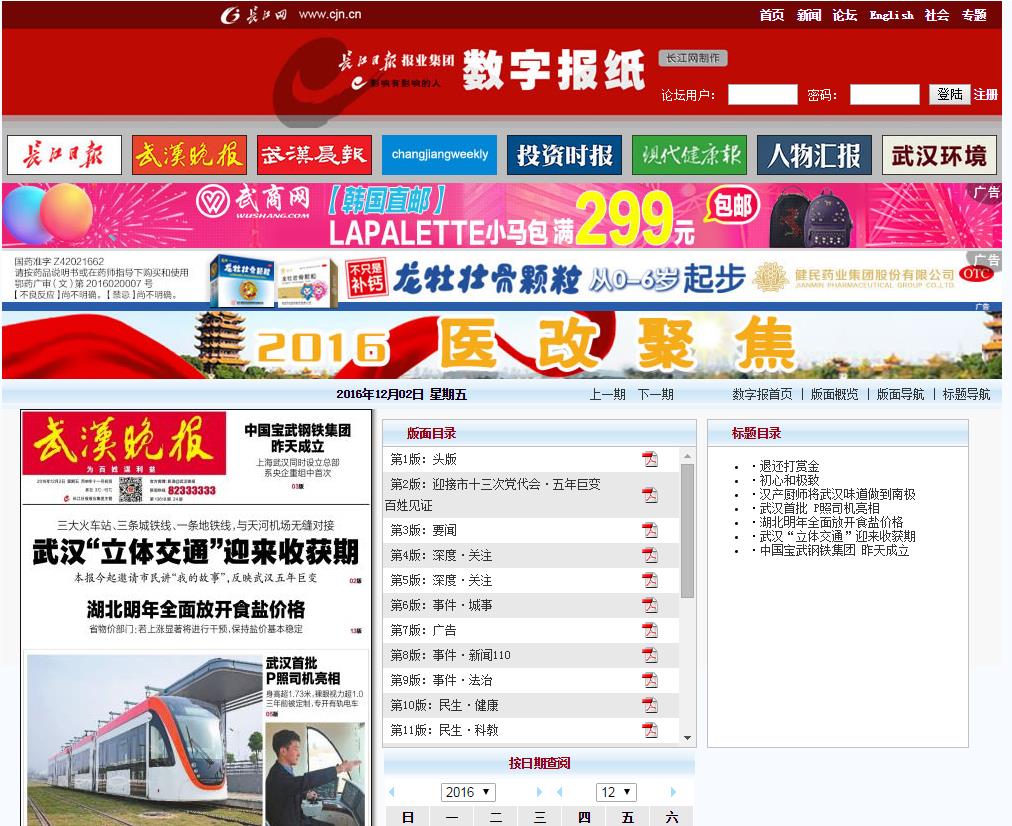Open 第6版：事件·城事 in the page list
1012x826 pixels.
point(441,605)
